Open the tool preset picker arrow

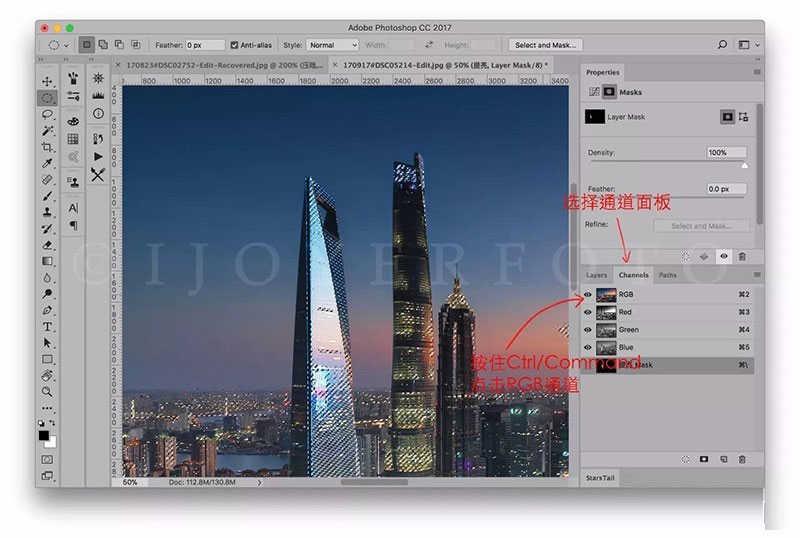pyautogui.click(x=66, y=45)
